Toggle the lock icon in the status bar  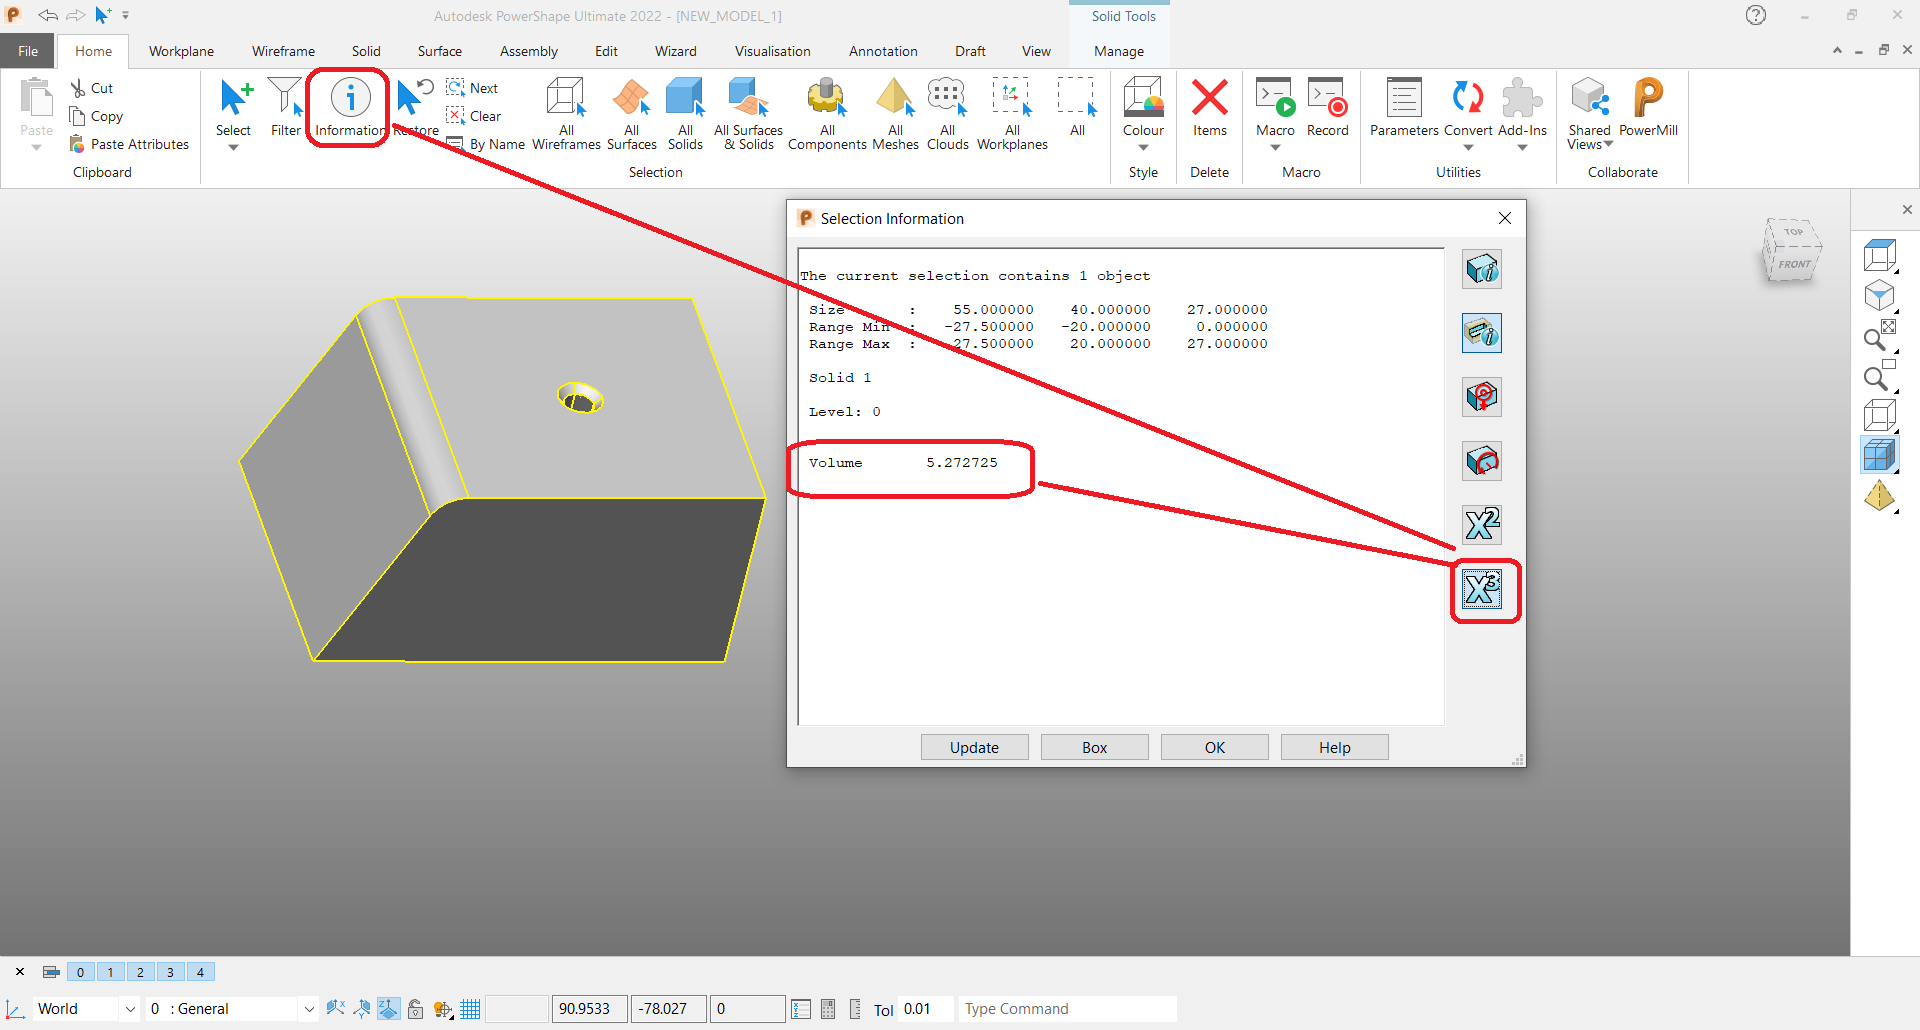pyautogui.click(x=415, y=1008)
